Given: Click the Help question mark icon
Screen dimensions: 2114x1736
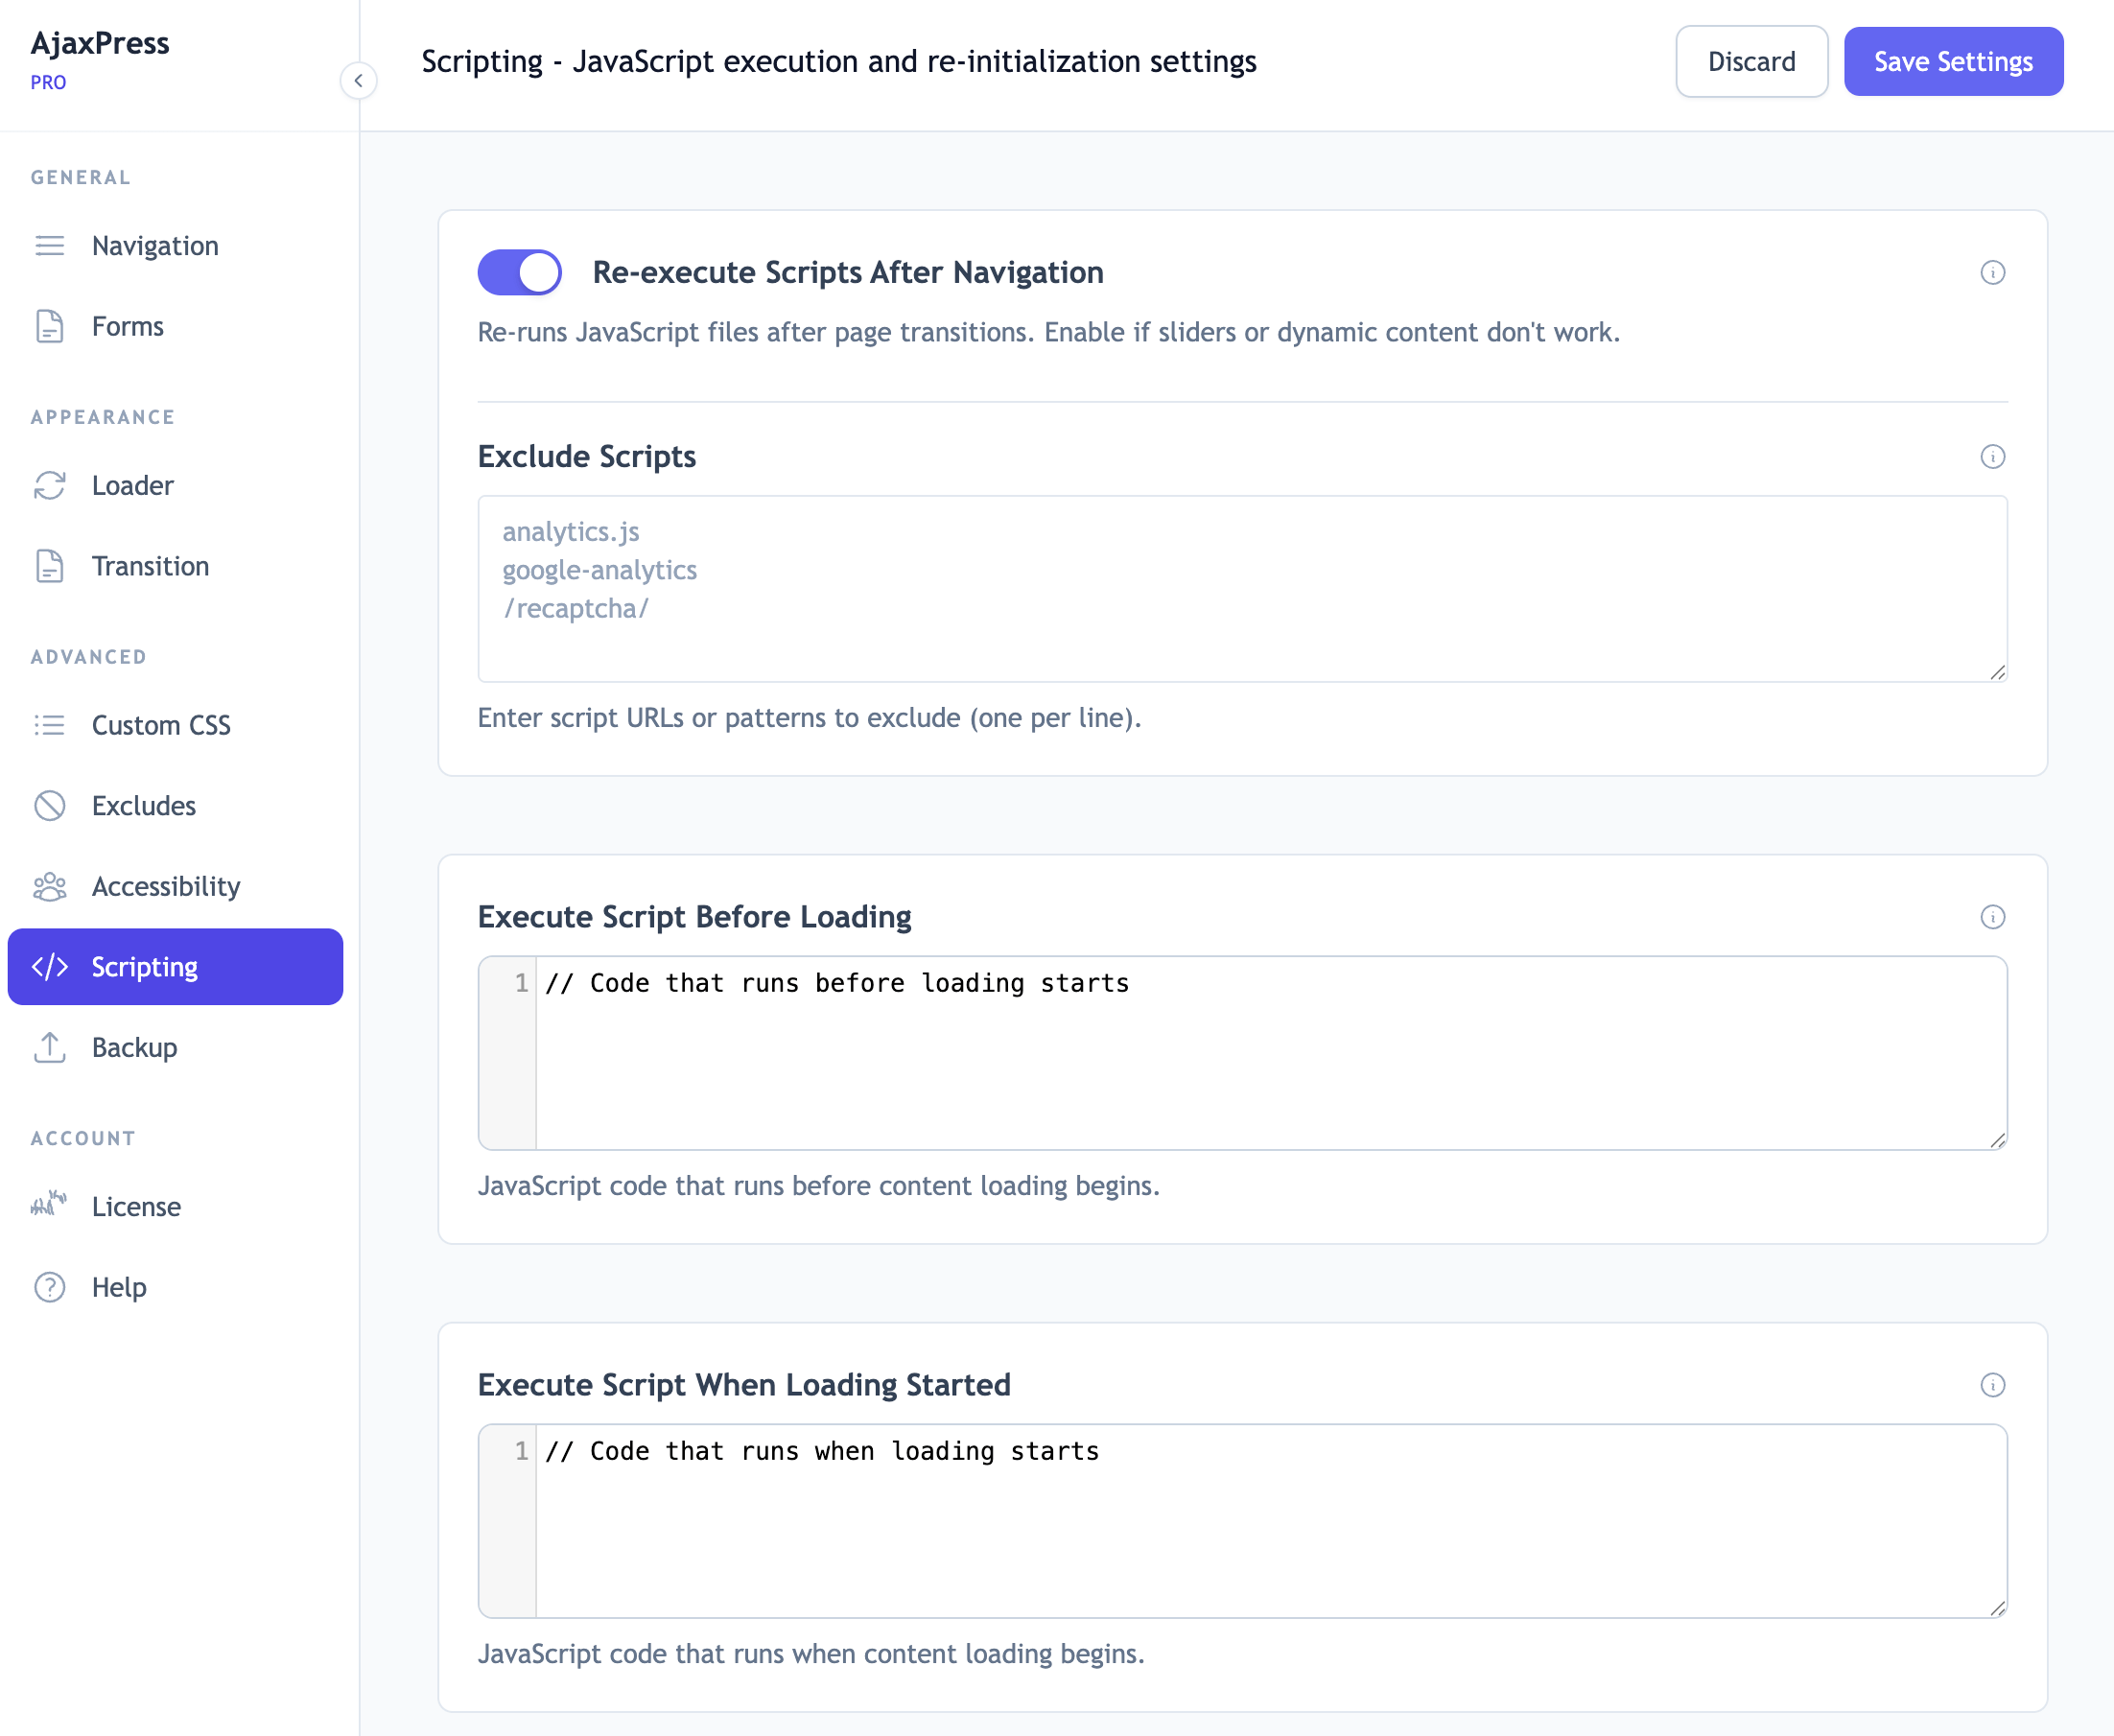Looking at the screenshot, I should (x=50, y=1287).
